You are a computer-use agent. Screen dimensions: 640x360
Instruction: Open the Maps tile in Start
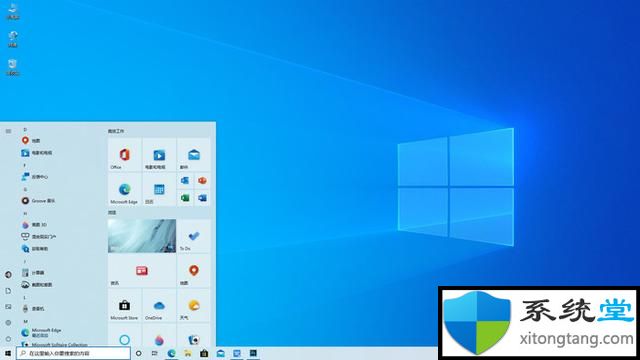point(193,271)
